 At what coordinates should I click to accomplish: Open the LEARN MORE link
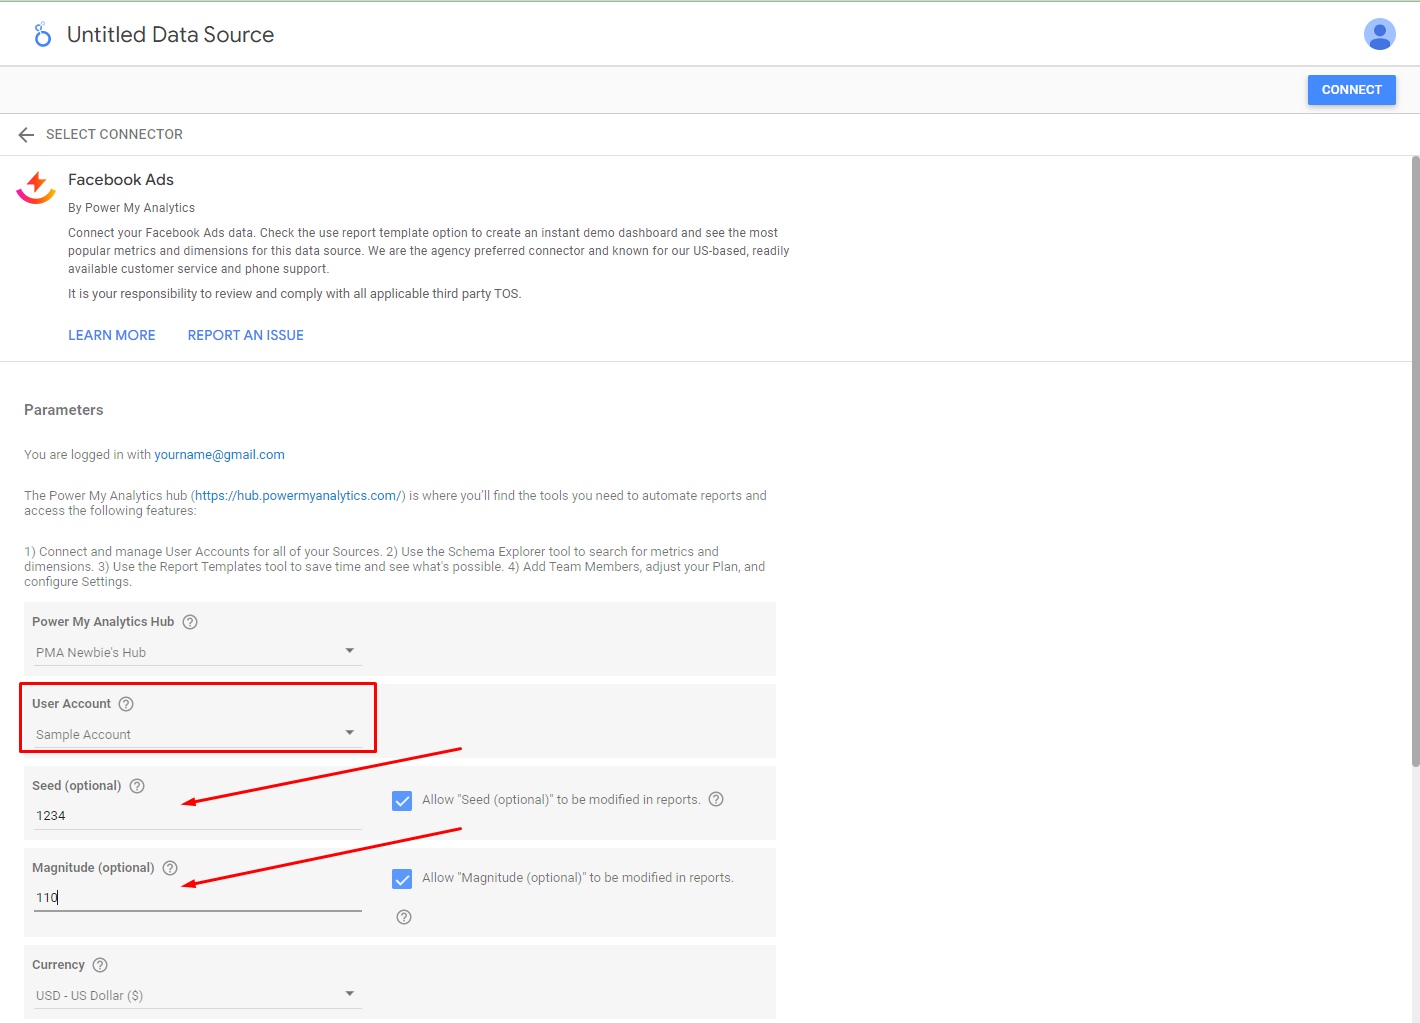pos(112,335)
